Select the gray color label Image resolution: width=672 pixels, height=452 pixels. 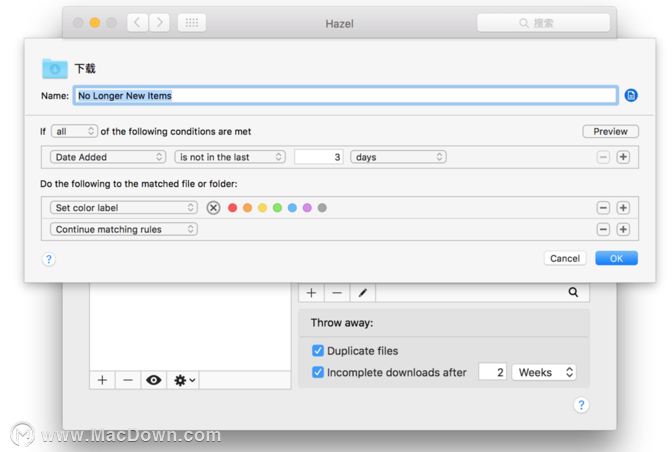coord(322,208)
